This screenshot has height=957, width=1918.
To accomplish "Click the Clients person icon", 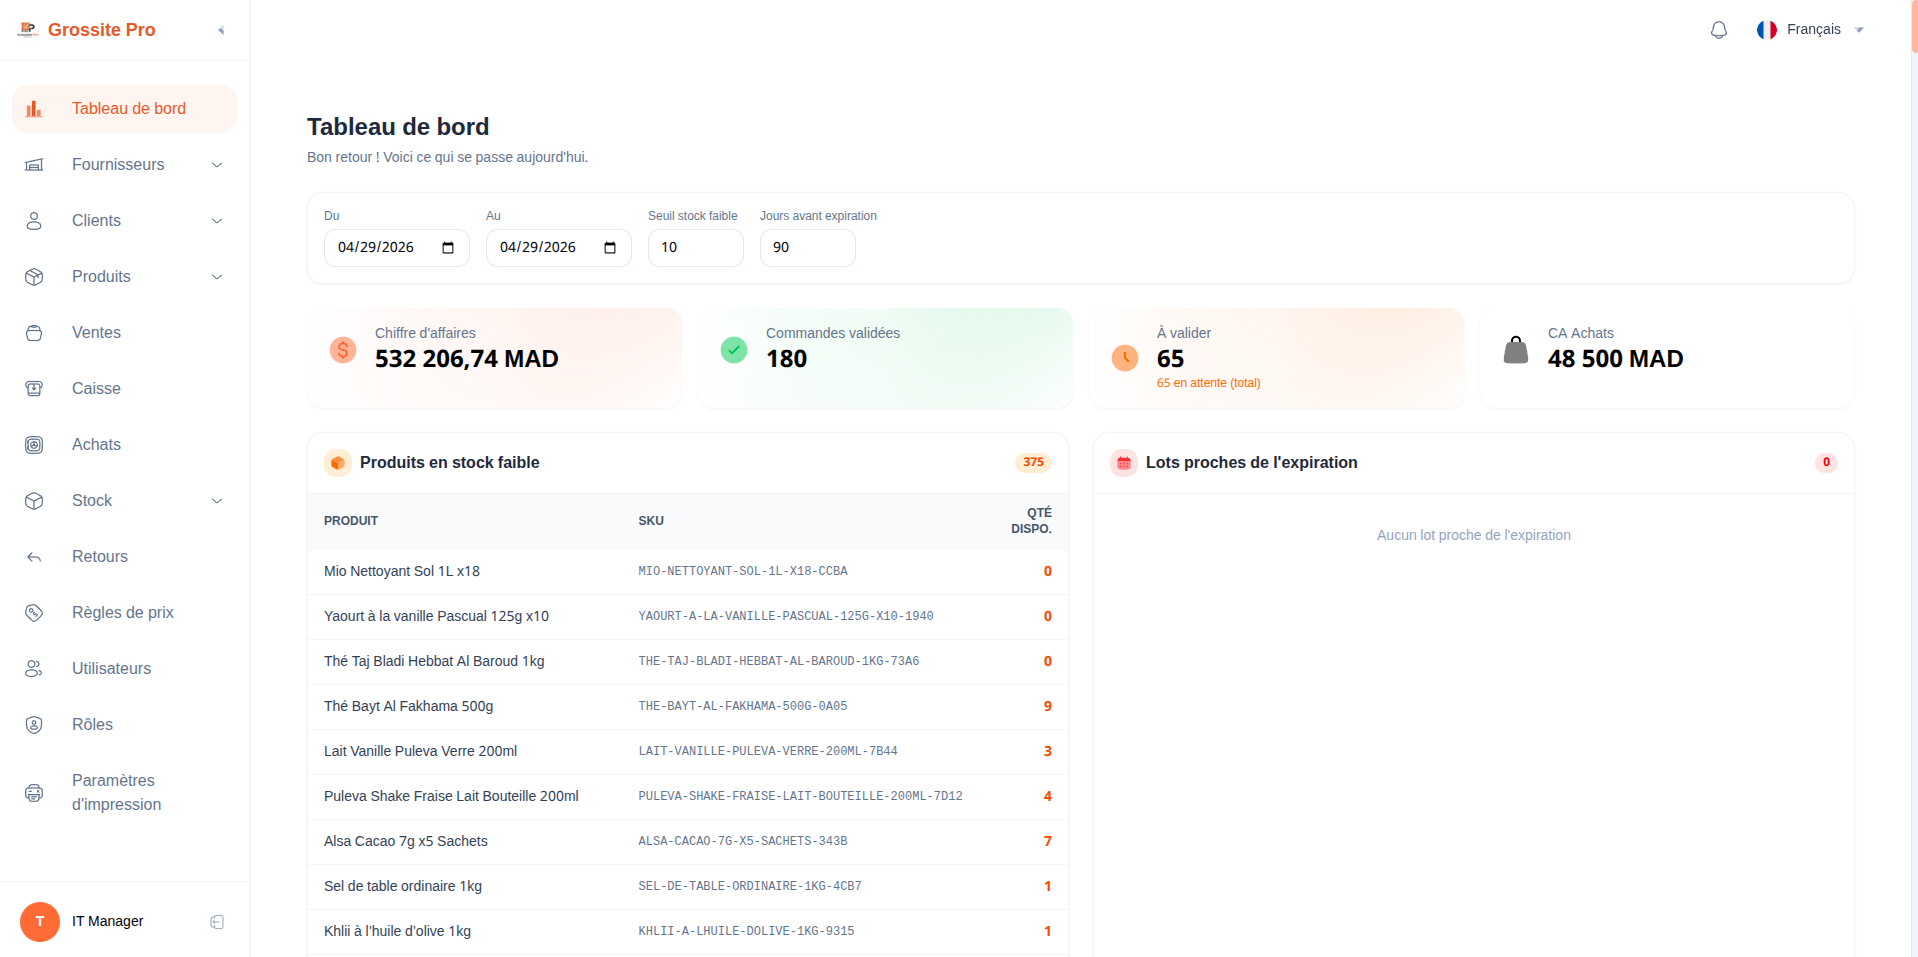I will [34, 221].
